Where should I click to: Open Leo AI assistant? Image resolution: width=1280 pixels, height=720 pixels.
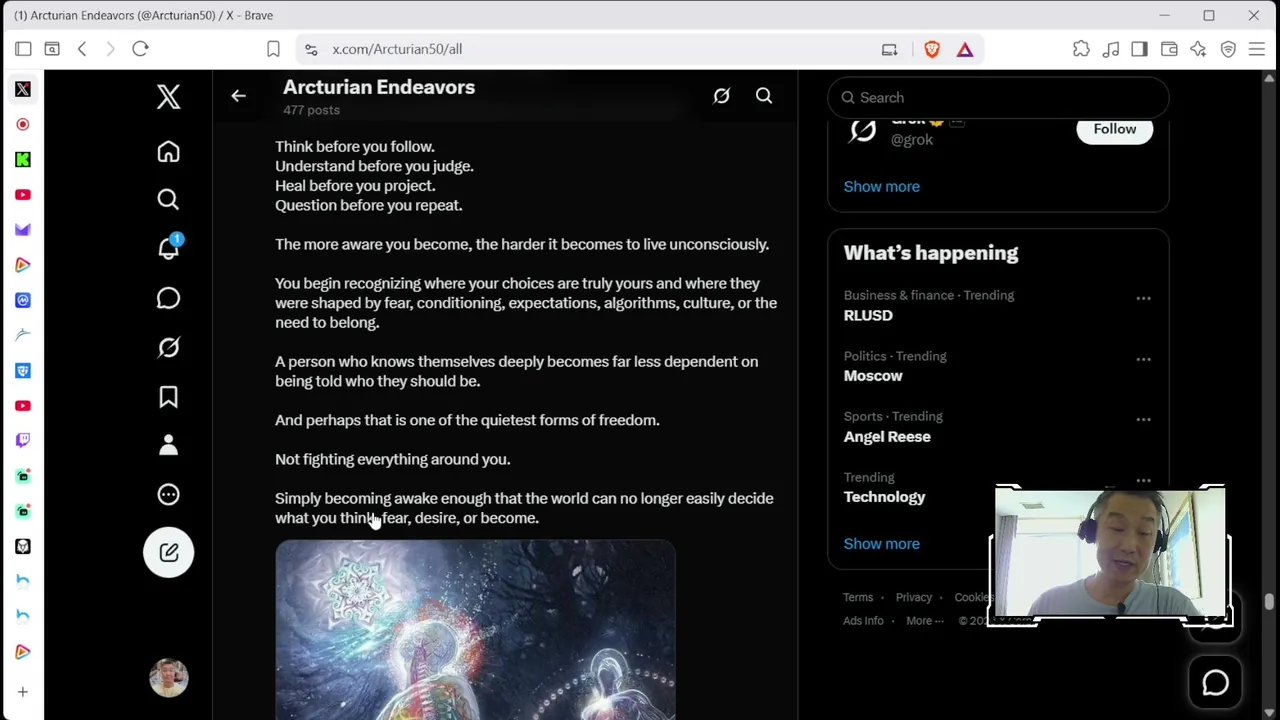(x=1198, y=49)
